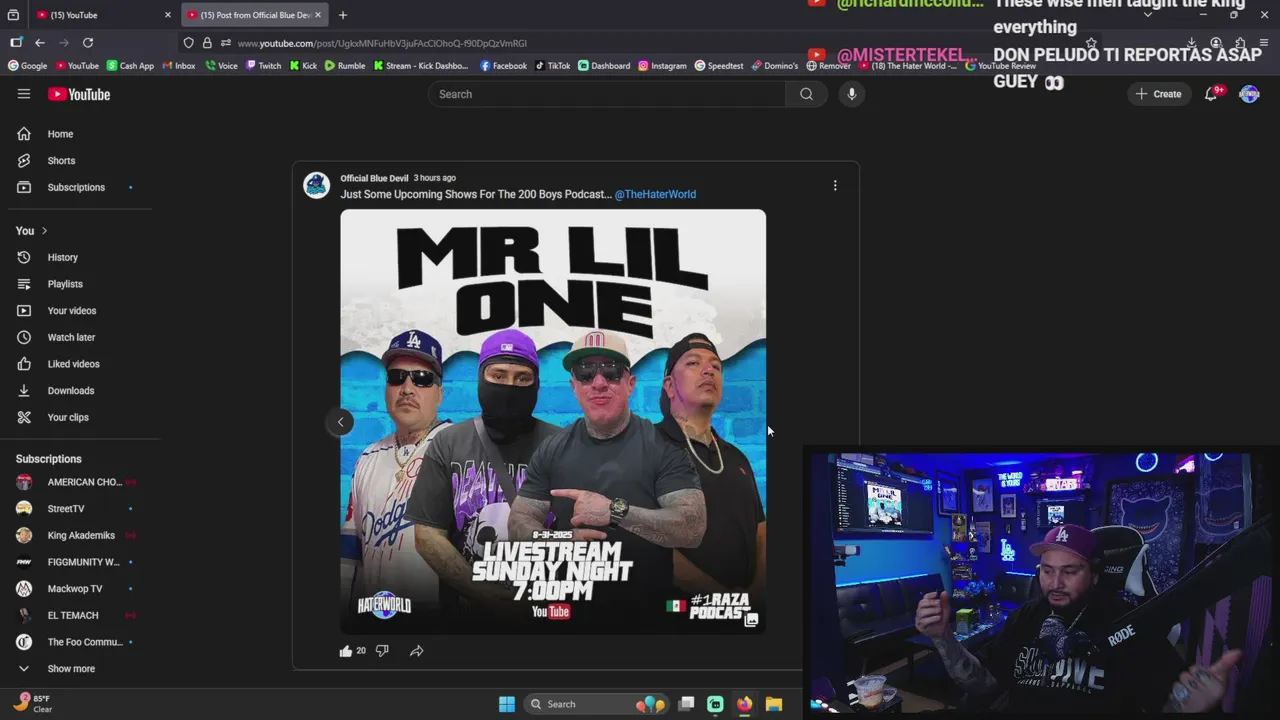This screenshot has width=1280, height=720.
Task: Open YouTube notifications bell
Action: tap(1211, 94)
